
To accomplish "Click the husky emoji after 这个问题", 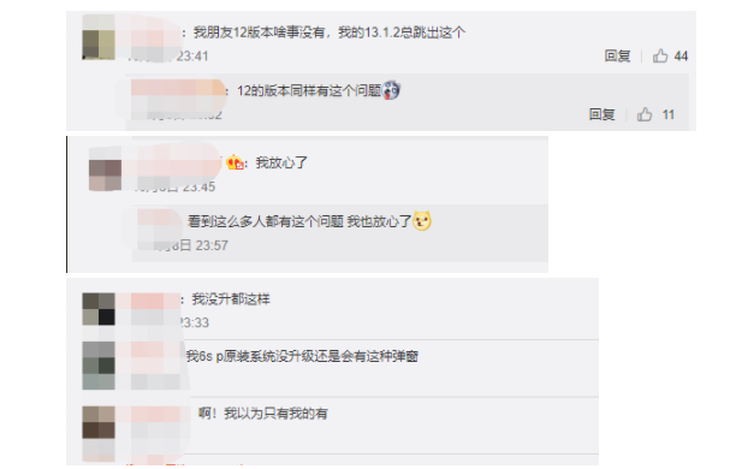I will coord(391,90).
